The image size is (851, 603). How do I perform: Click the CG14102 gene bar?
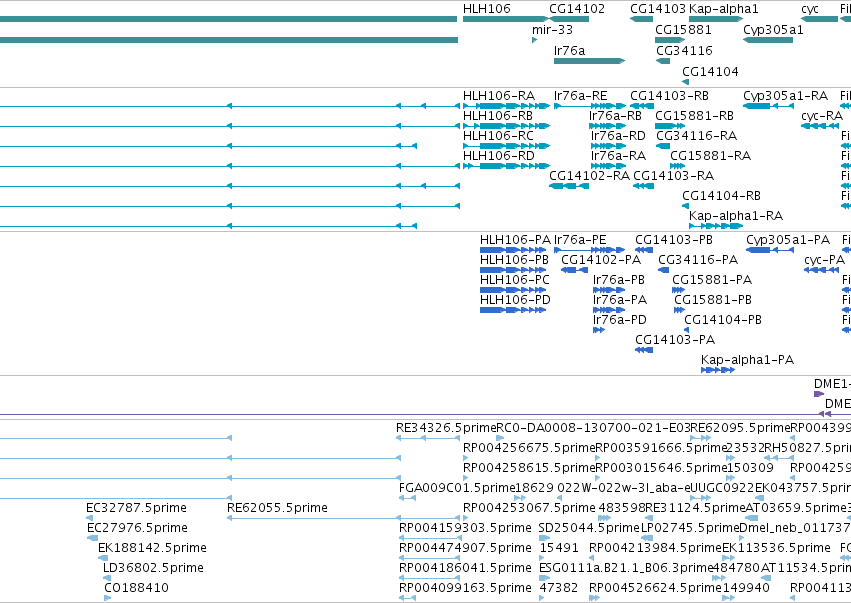(569, 19)
